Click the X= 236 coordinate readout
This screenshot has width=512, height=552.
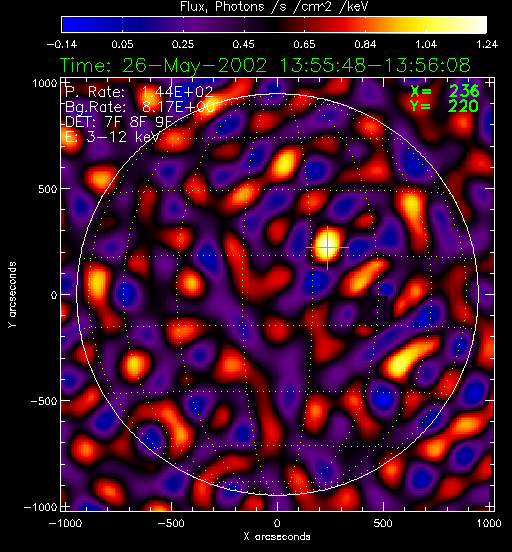[x=444, y=91]
